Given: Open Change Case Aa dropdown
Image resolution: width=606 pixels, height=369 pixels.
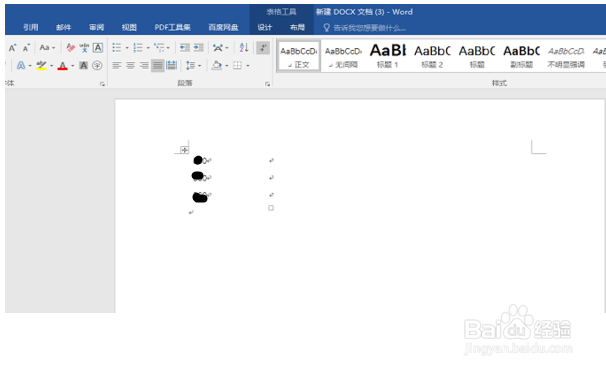Looking at the screenshot, I should coord(47,48).
